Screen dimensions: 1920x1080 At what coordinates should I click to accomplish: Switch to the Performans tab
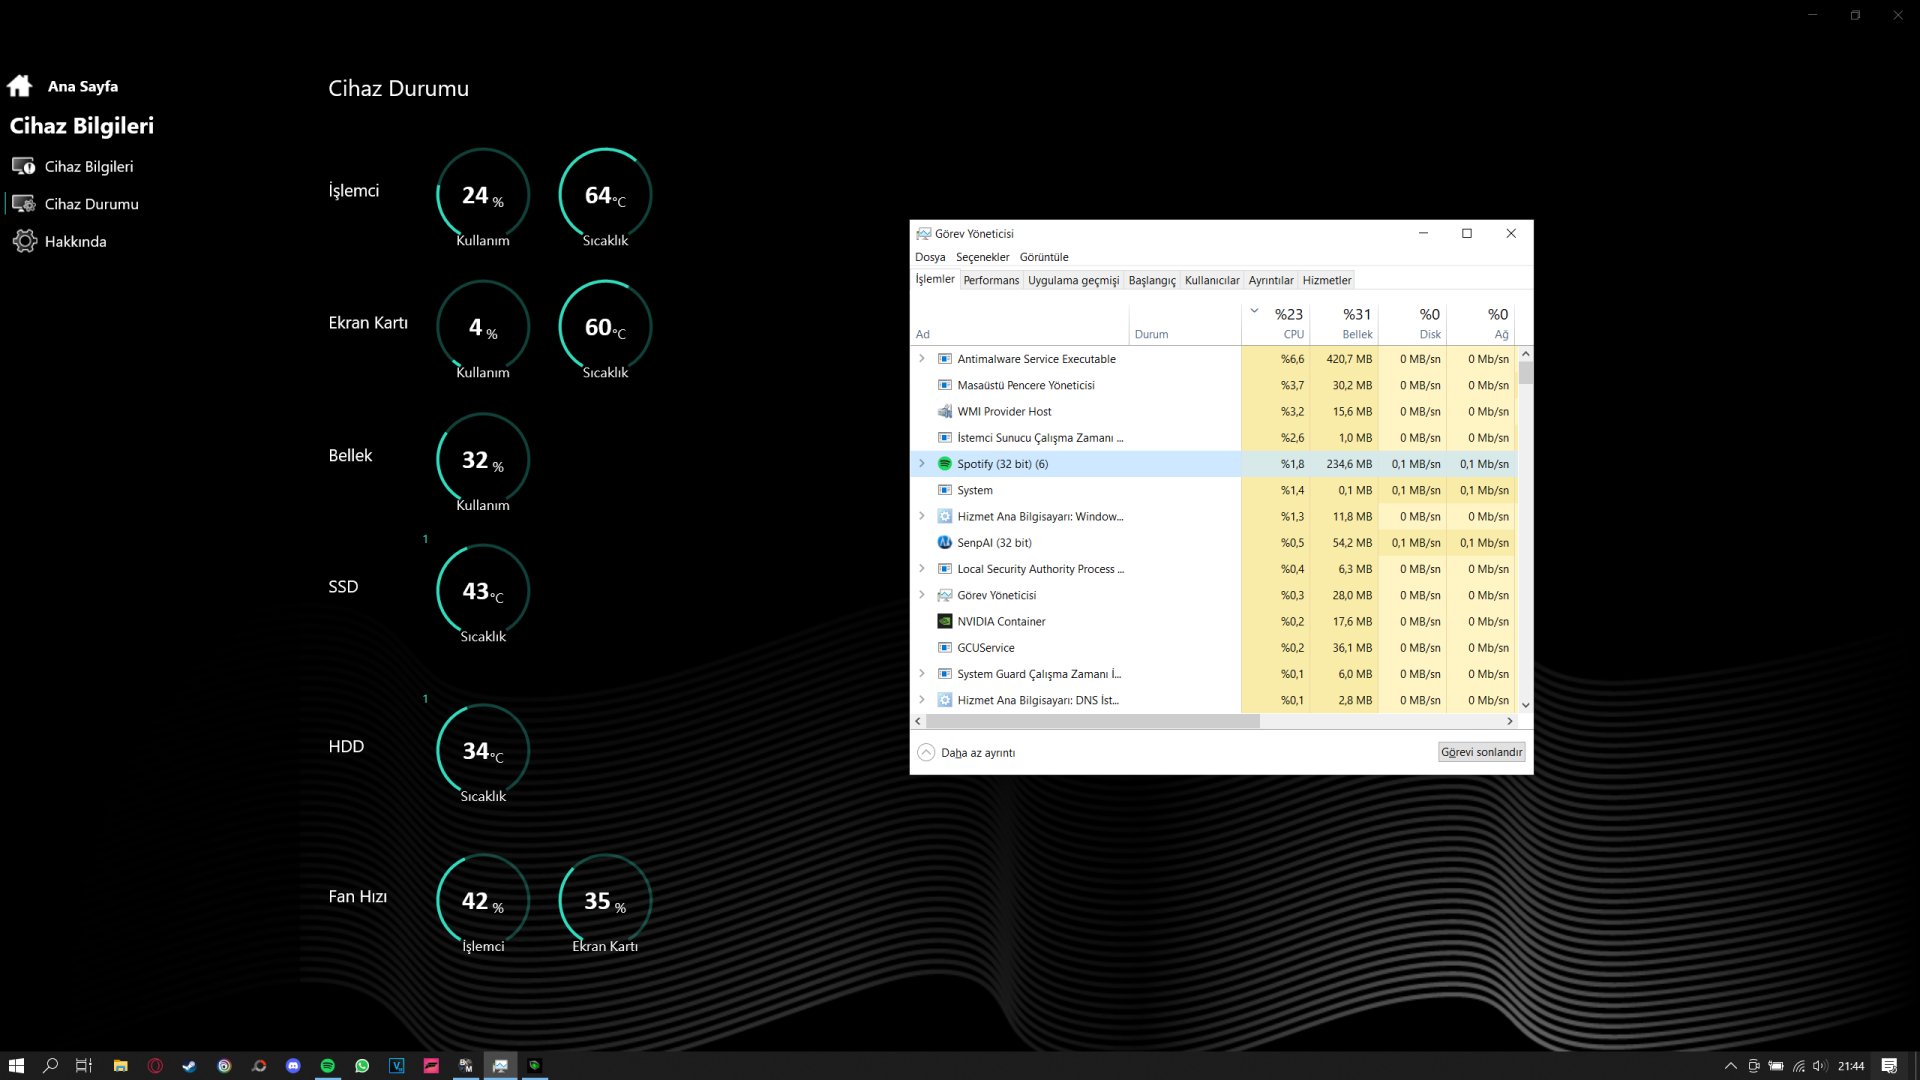point(991,280)
